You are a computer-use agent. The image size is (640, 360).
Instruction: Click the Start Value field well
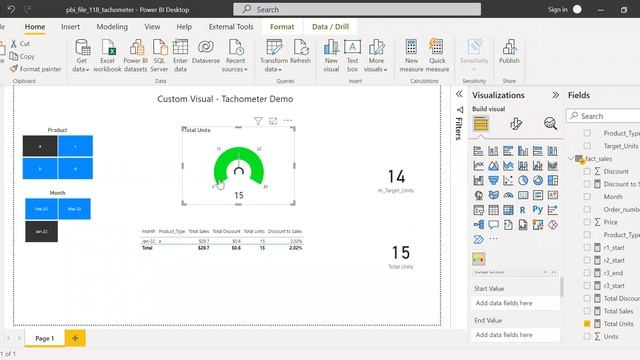(515, 303)
